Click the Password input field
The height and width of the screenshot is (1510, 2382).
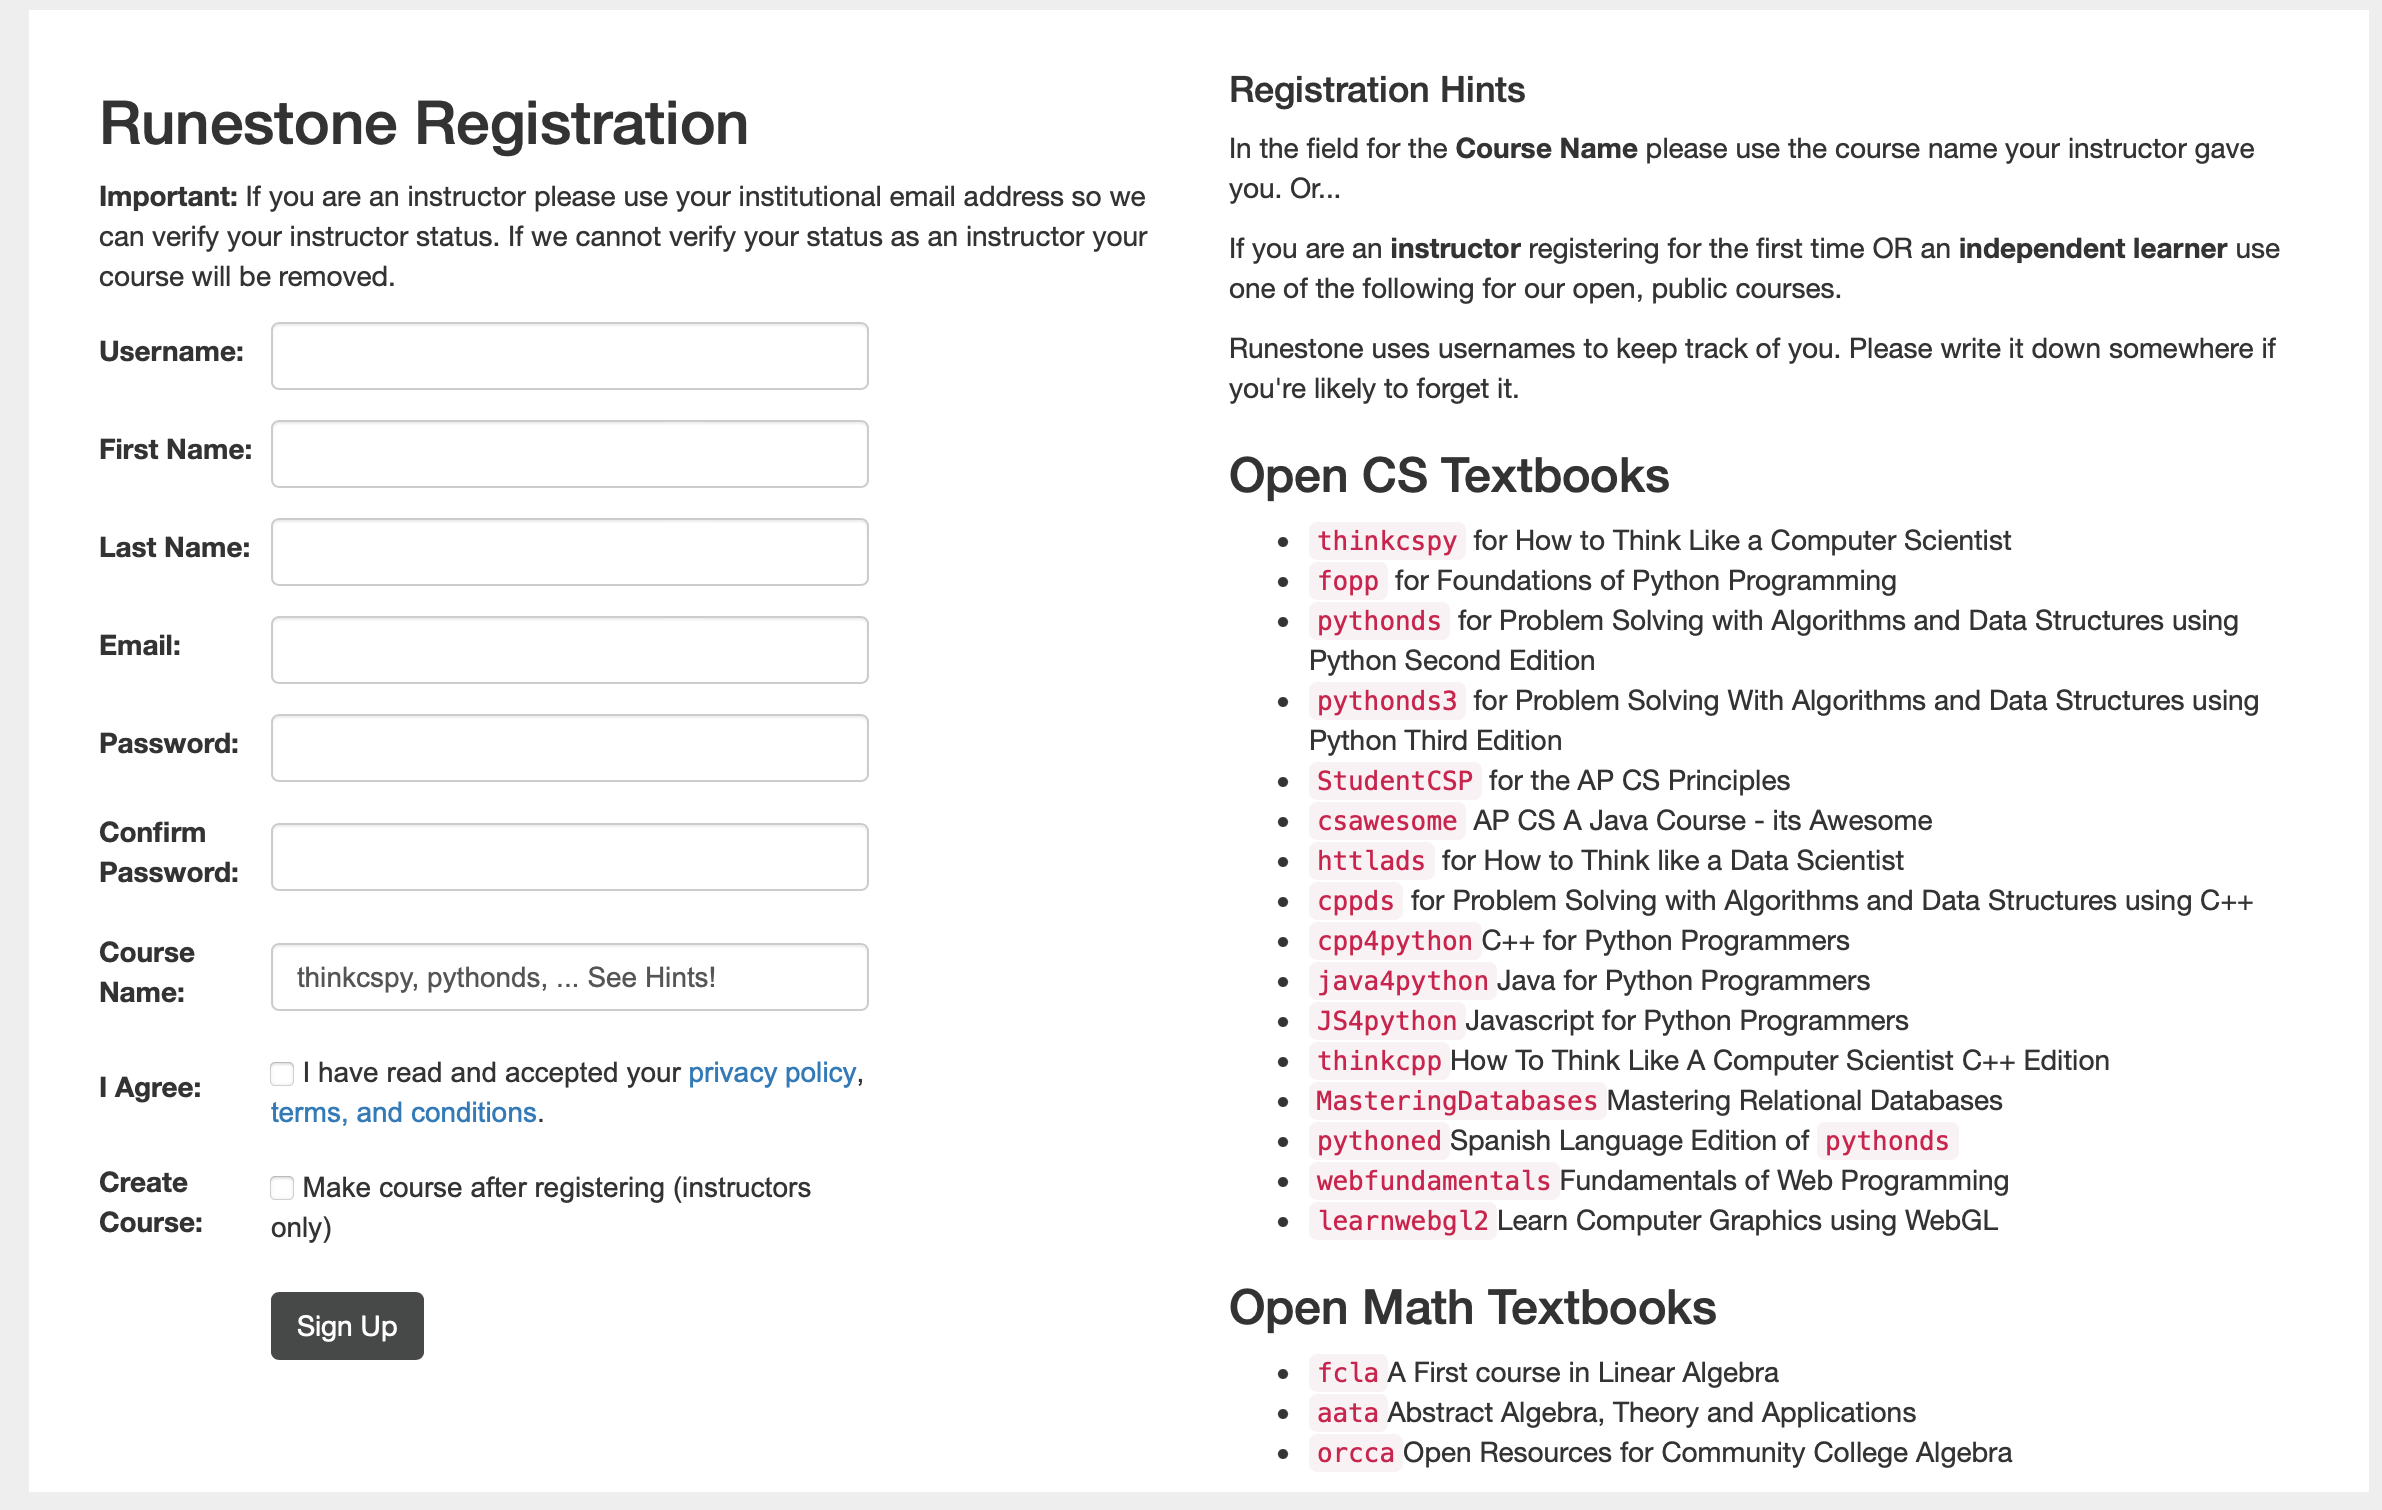coord(568,747)
